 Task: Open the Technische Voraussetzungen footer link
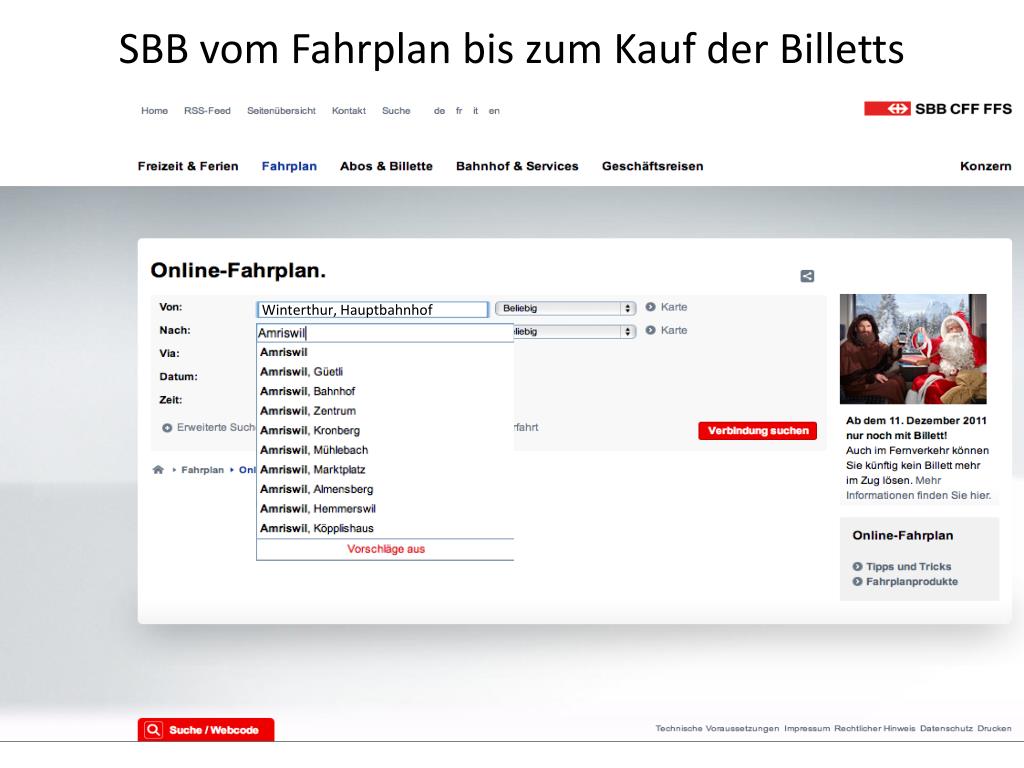(x=717, y=729)
